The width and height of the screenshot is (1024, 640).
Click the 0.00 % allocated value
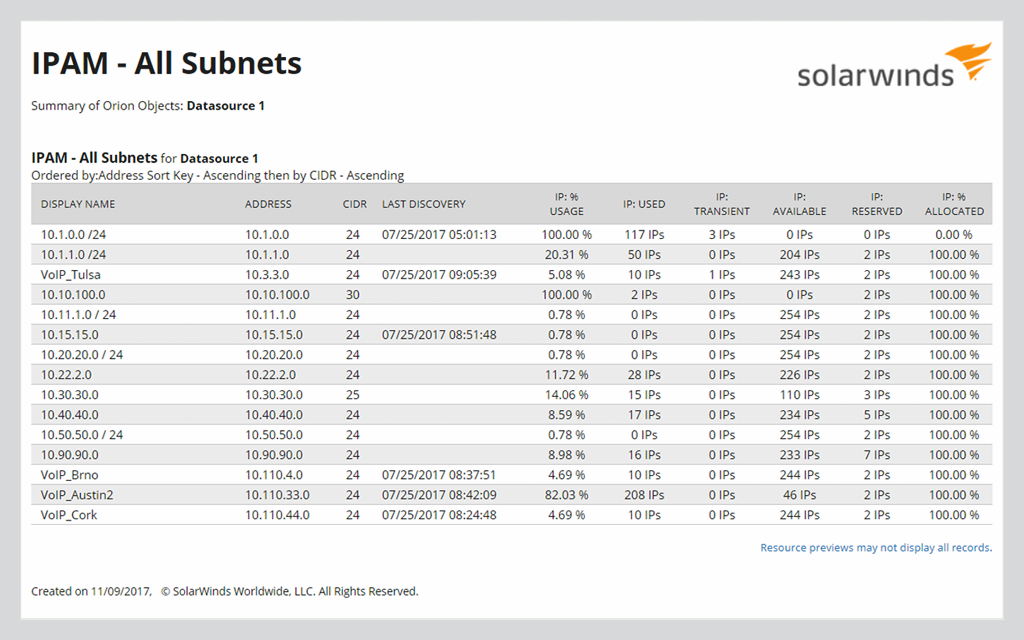(x=954, y=234)
